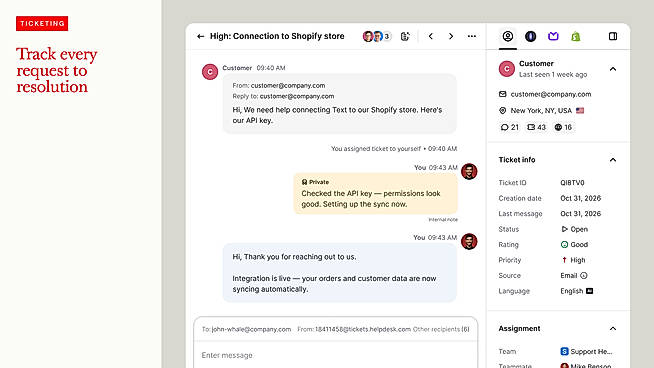
Task: Click the To recipient john-whale@company.com
Action: 251,329
